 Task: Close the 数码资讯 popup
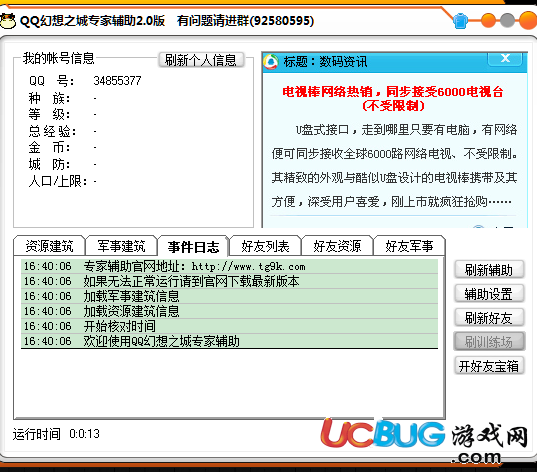[x=505, y=59]
